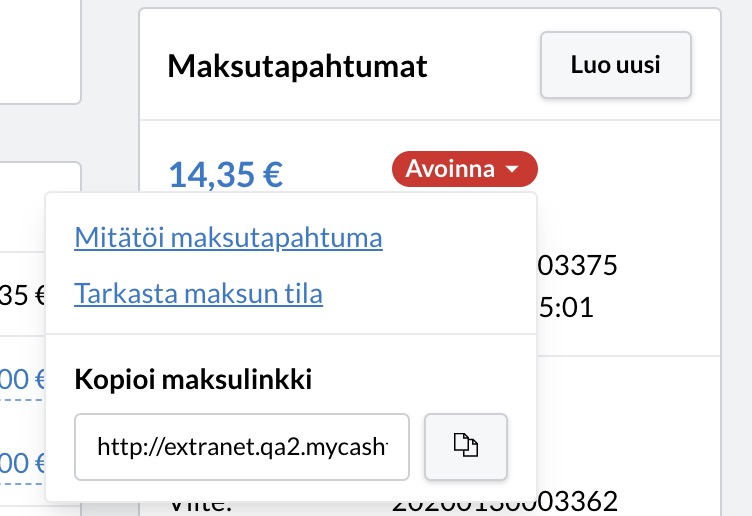
Task: Click the Maksutapahtumat panel heading
Action: pos(297,66)
